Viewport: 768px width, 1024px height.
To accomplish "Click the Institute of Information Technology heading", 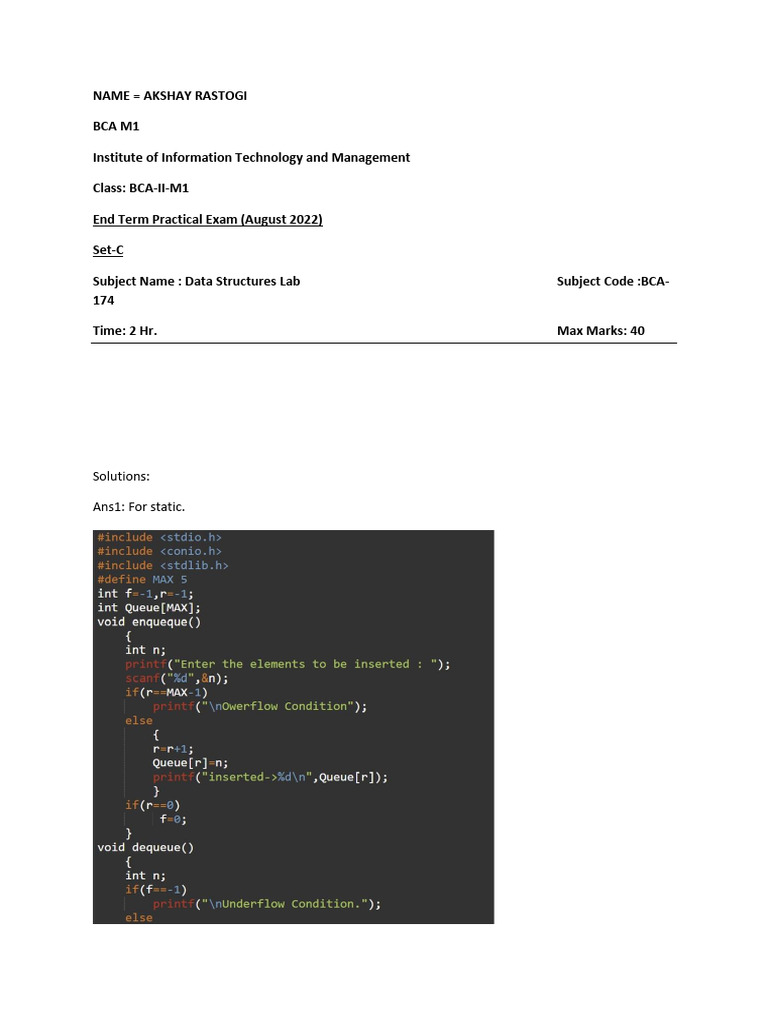I will click(x=251, y=157).
